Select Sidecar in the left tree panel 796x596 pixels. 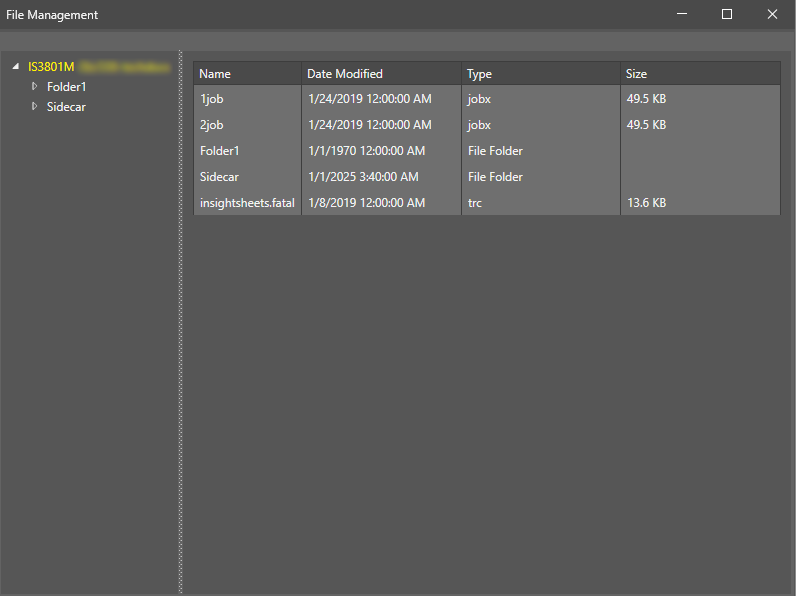66,107
